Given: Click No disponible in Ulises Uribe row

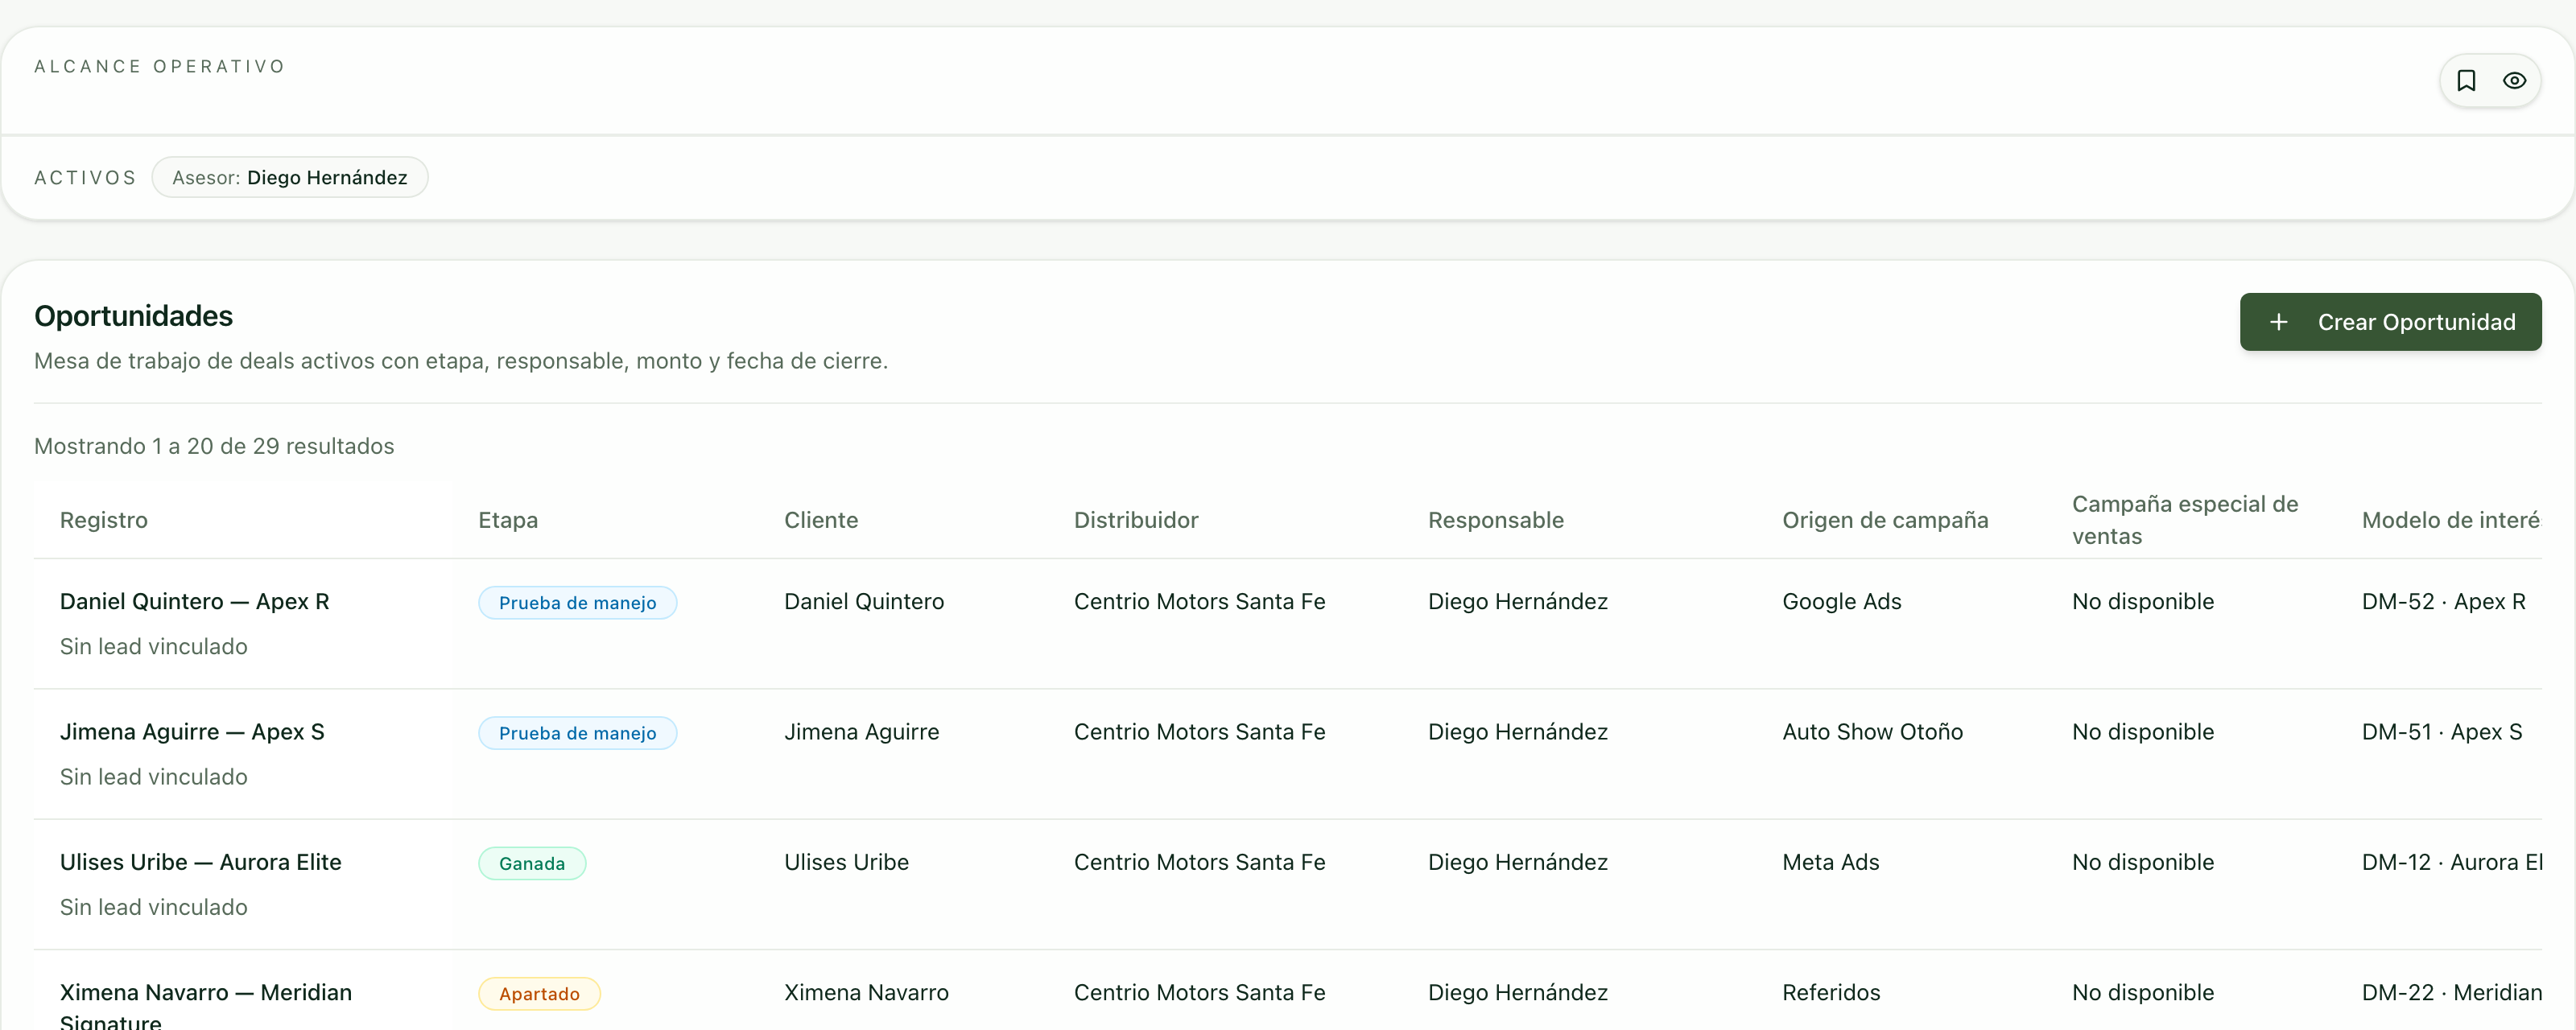Looking at the screenshot, I should (x=2142, y=862).
